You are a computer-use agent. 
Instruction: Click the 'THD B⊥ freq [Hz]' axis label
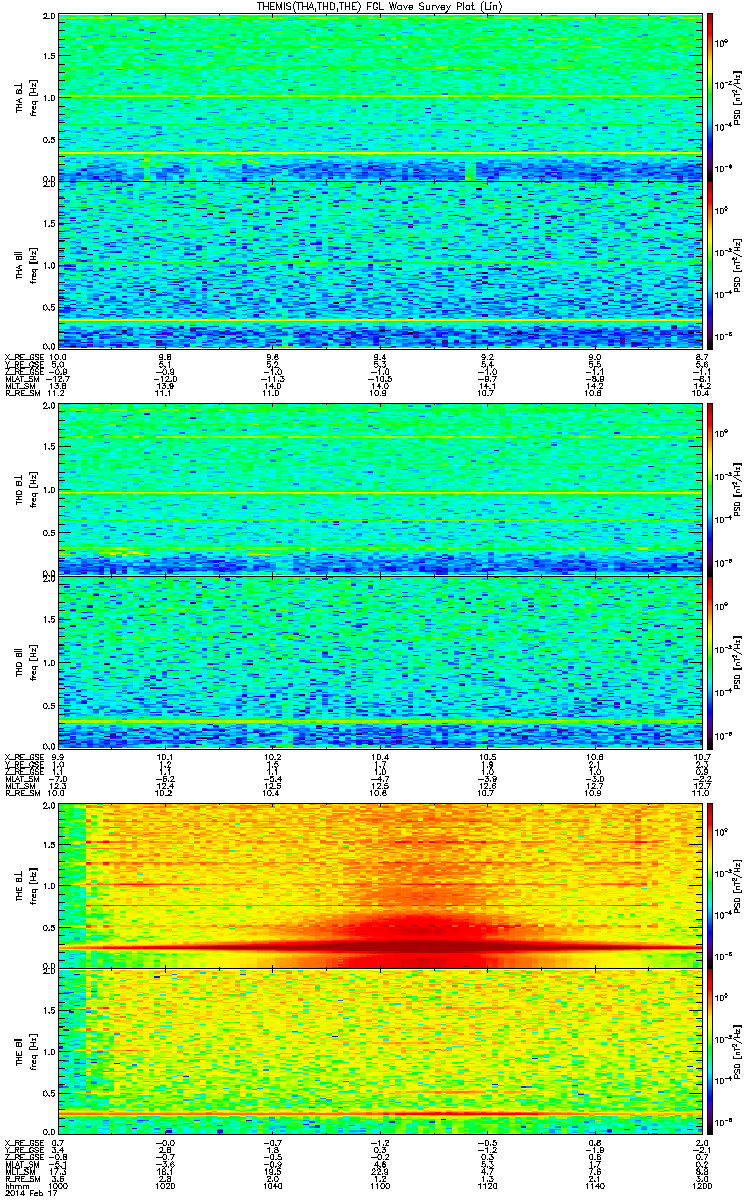click(x=26, y=490)
